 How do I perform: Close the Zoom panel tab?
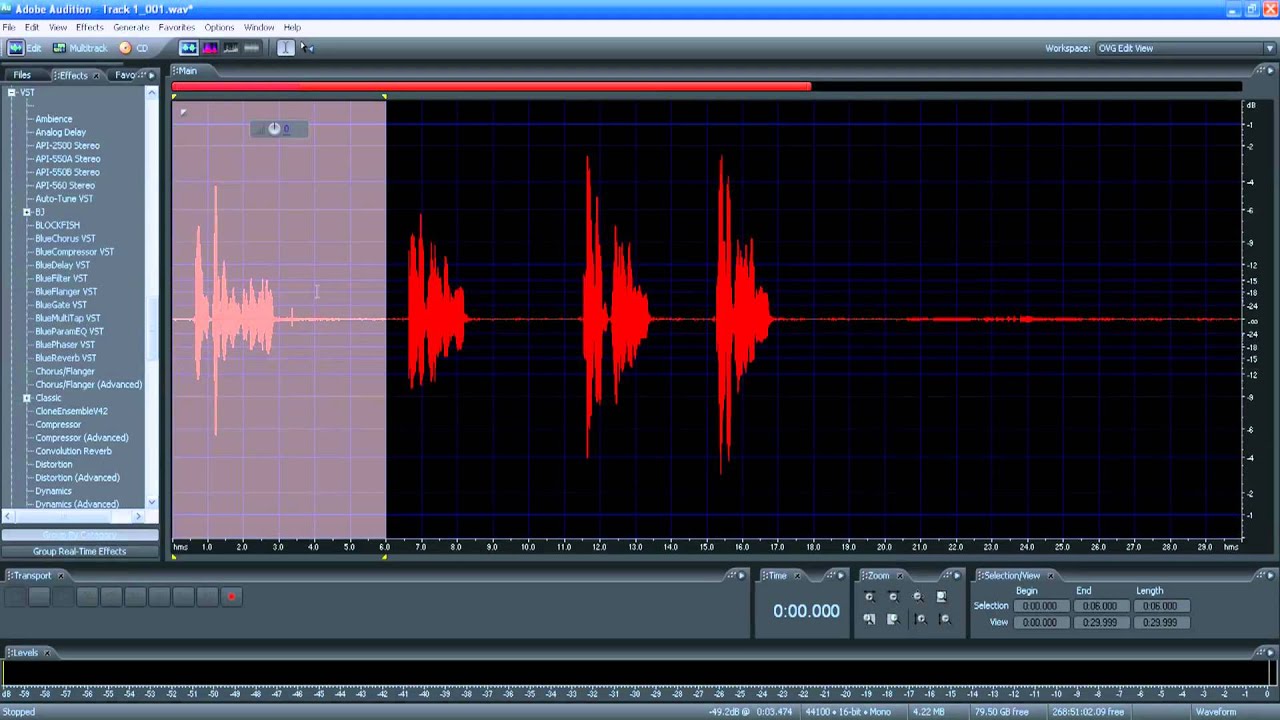[899, 576]
